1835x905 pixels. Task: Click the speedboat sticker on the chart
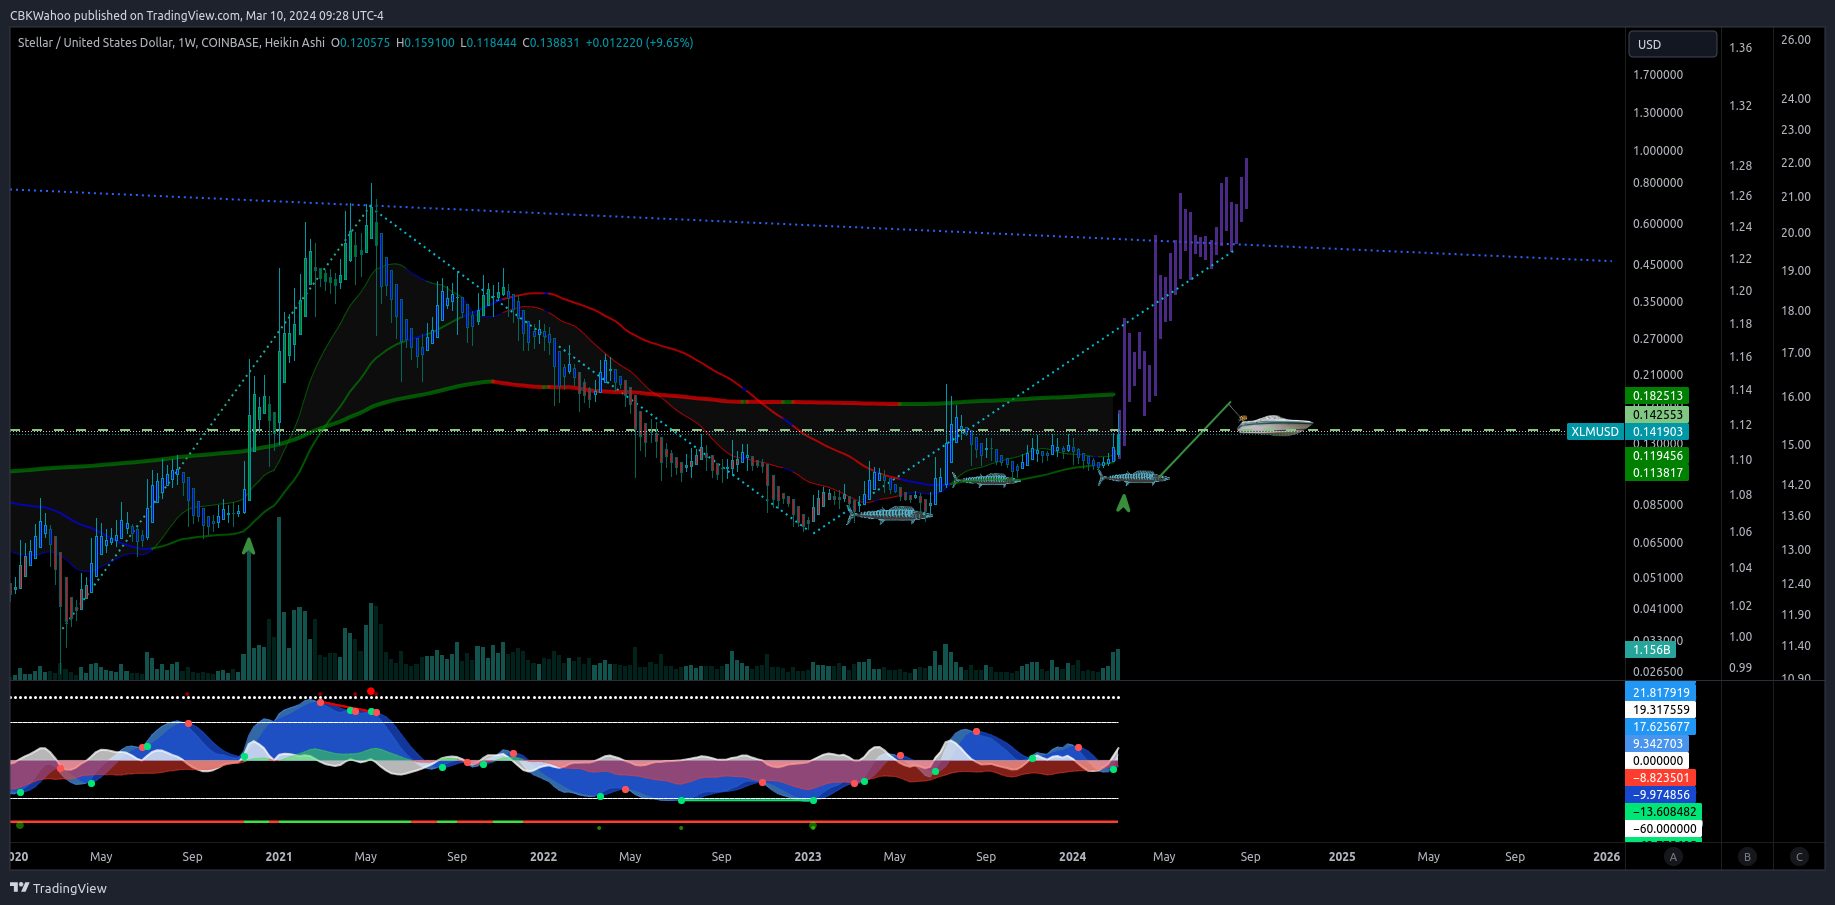click(1273, 424)
